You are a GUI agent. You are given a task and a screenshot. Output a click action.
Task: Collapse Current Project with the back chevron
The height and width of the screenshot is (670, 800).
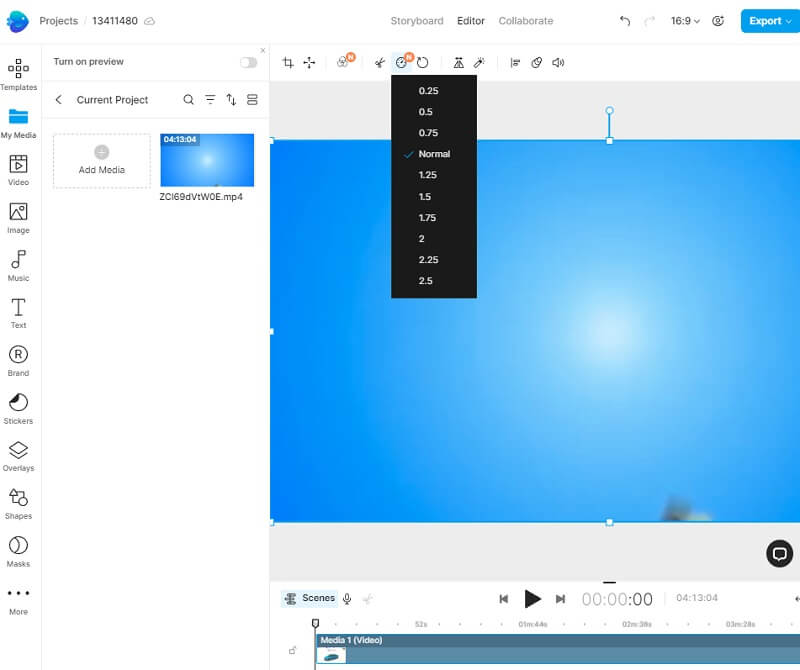tap(57, 100)
